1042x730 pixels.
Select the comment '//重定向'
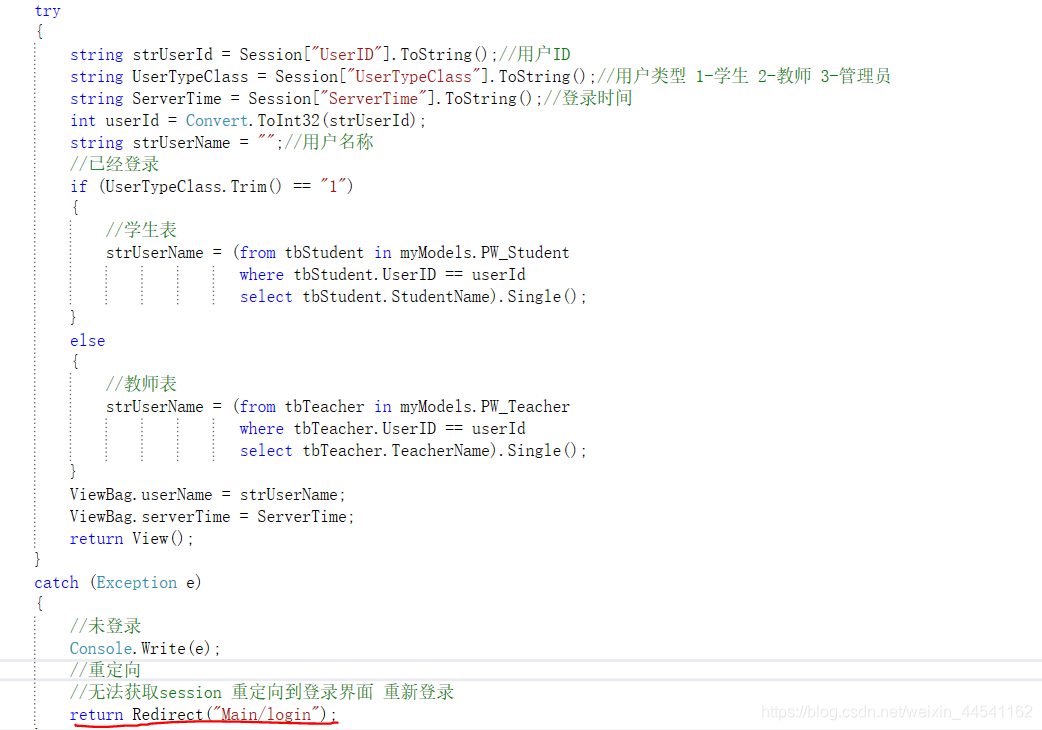pos(105,670)
